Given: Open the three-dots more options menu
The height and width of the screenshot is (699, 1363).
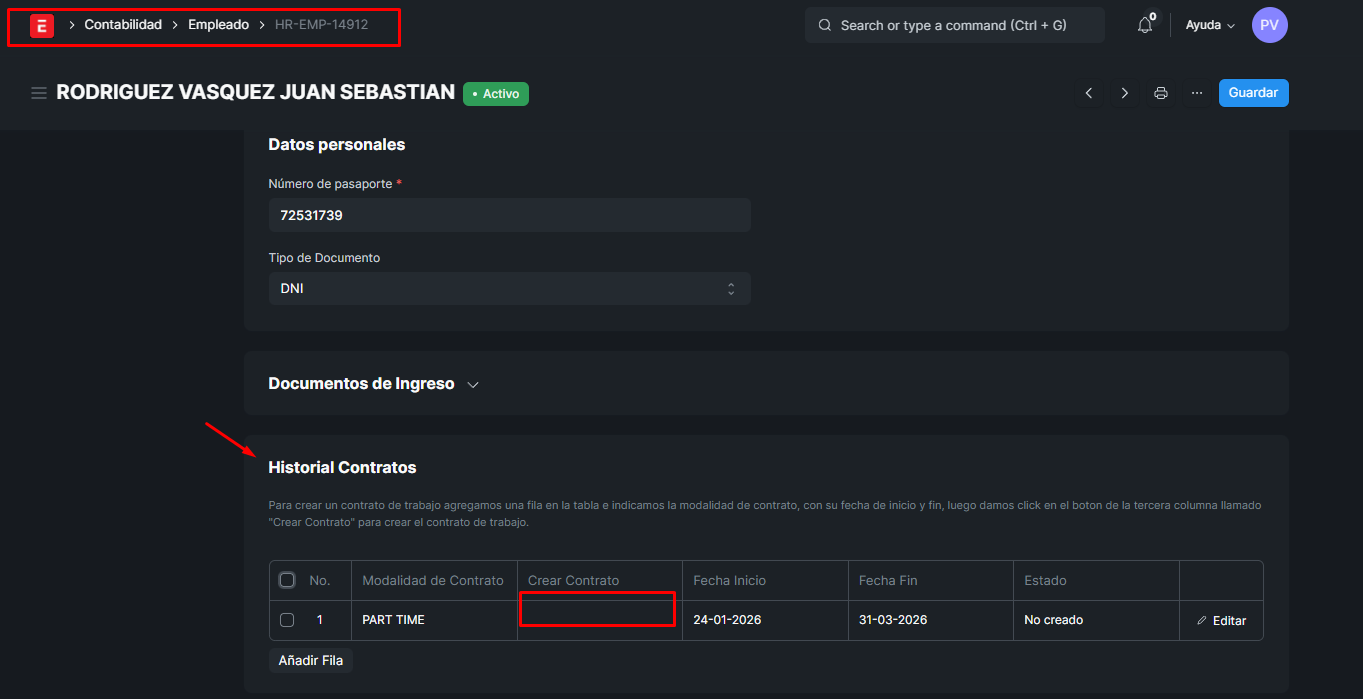Looking at the screenshot, I should point(1197,93).
